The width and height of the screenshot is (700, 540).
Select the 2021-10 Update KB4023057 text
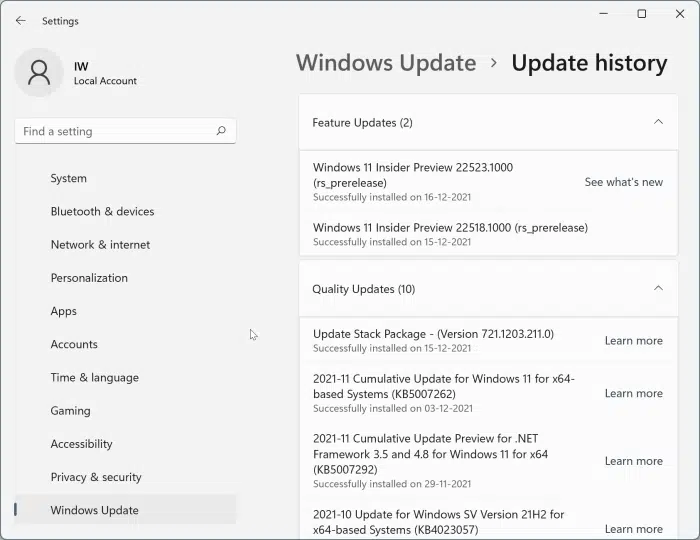[439, 522]
